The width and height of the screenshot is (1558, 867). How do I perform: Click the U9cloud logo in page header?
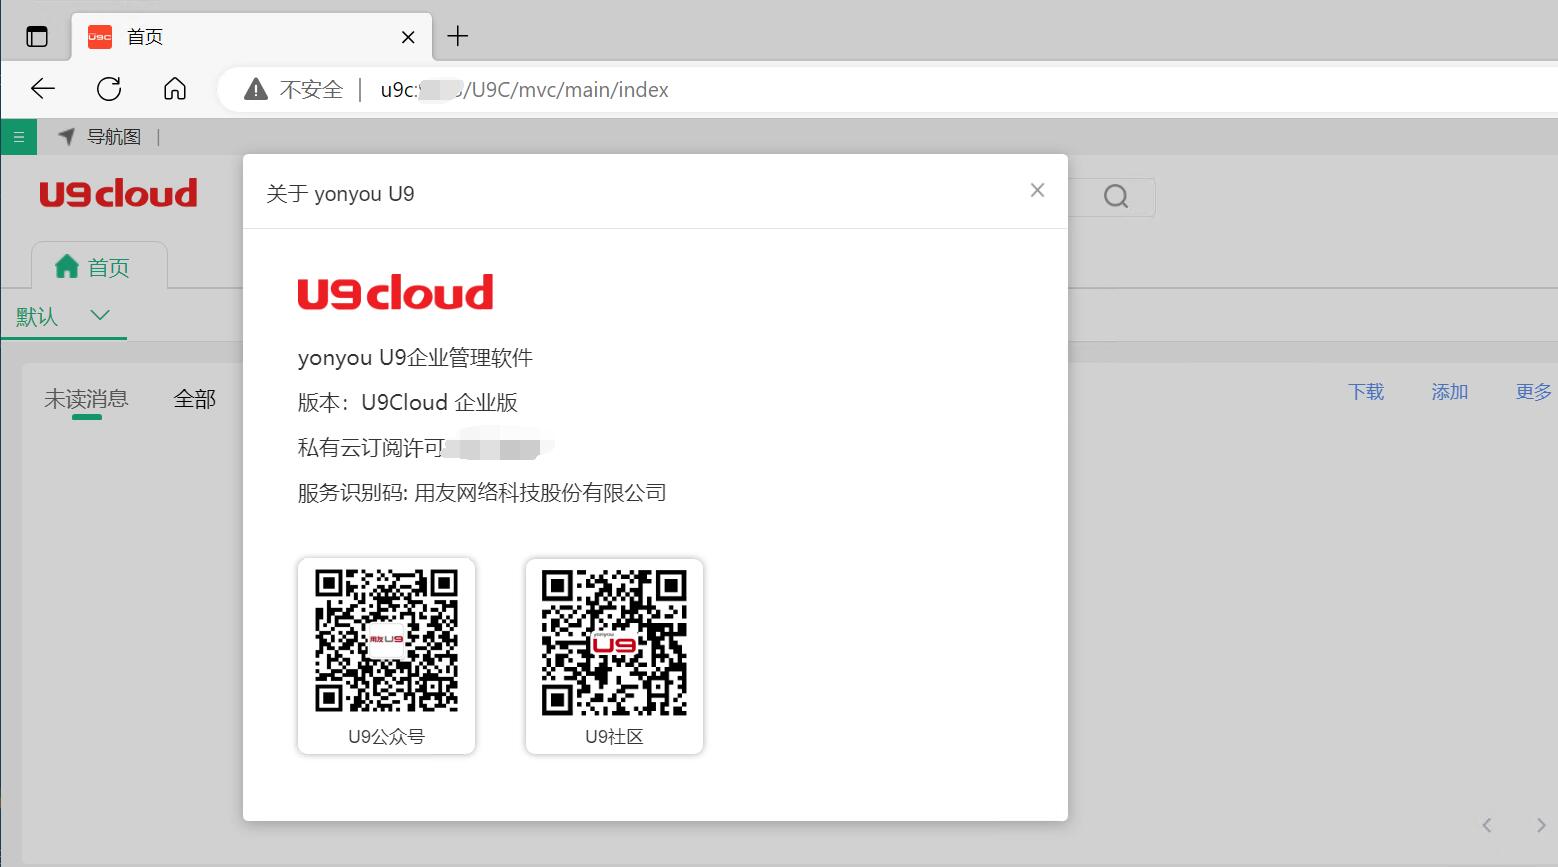click(x=118, y=193)
